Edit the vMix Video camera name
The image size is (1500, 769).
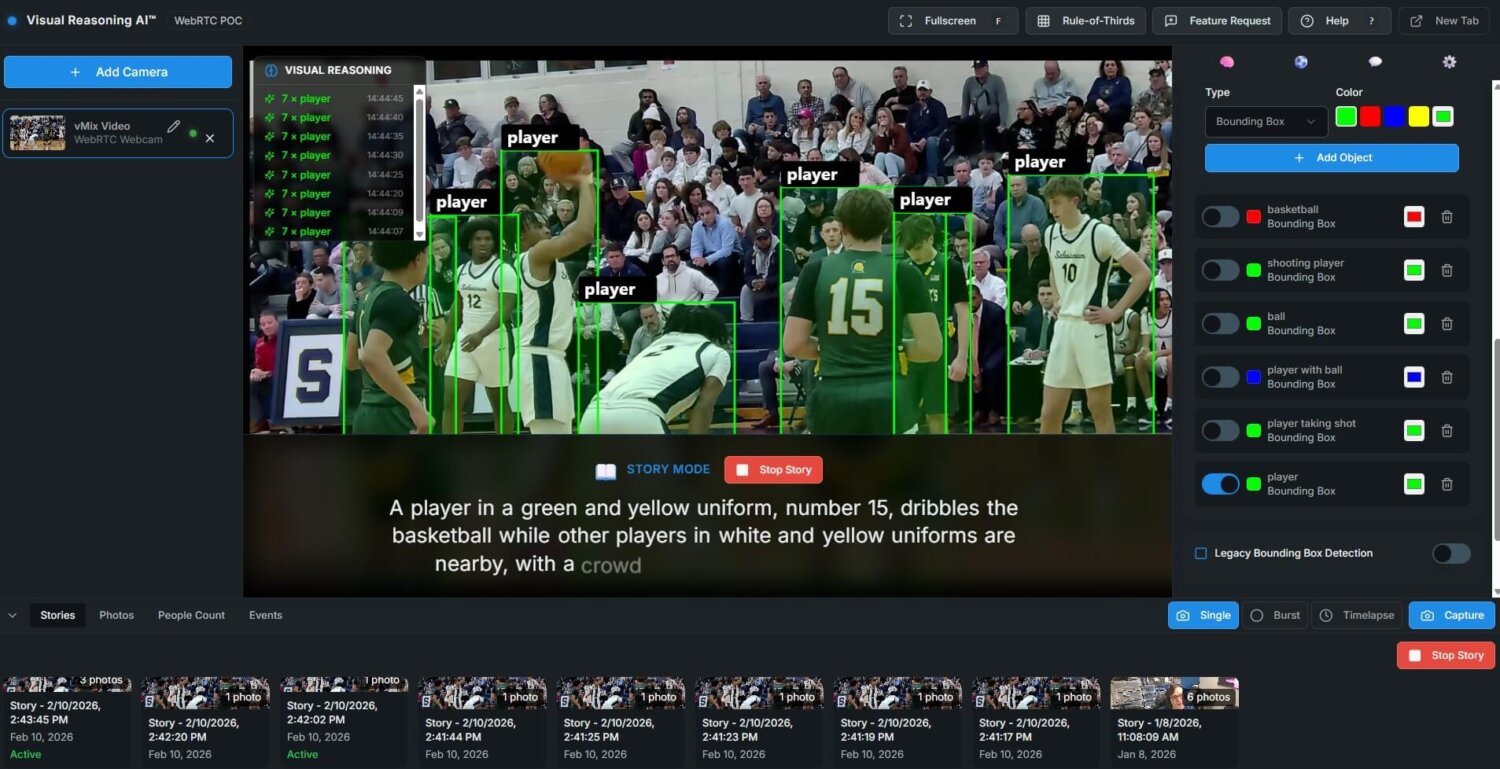(x=174, y=127)
